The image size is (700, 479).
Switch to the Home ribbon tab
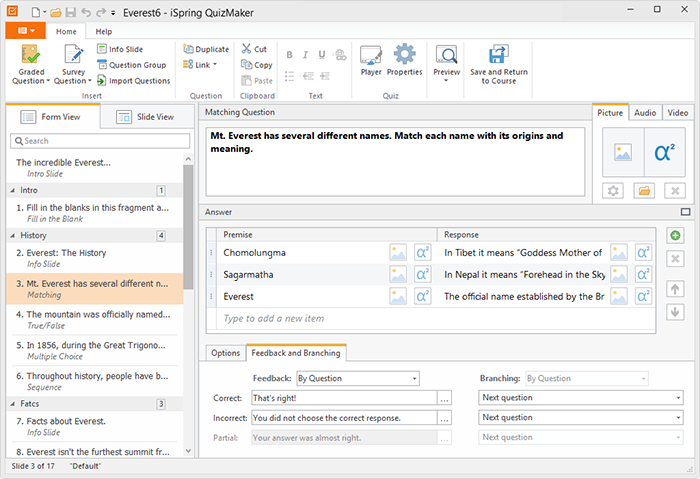(66, 31)
